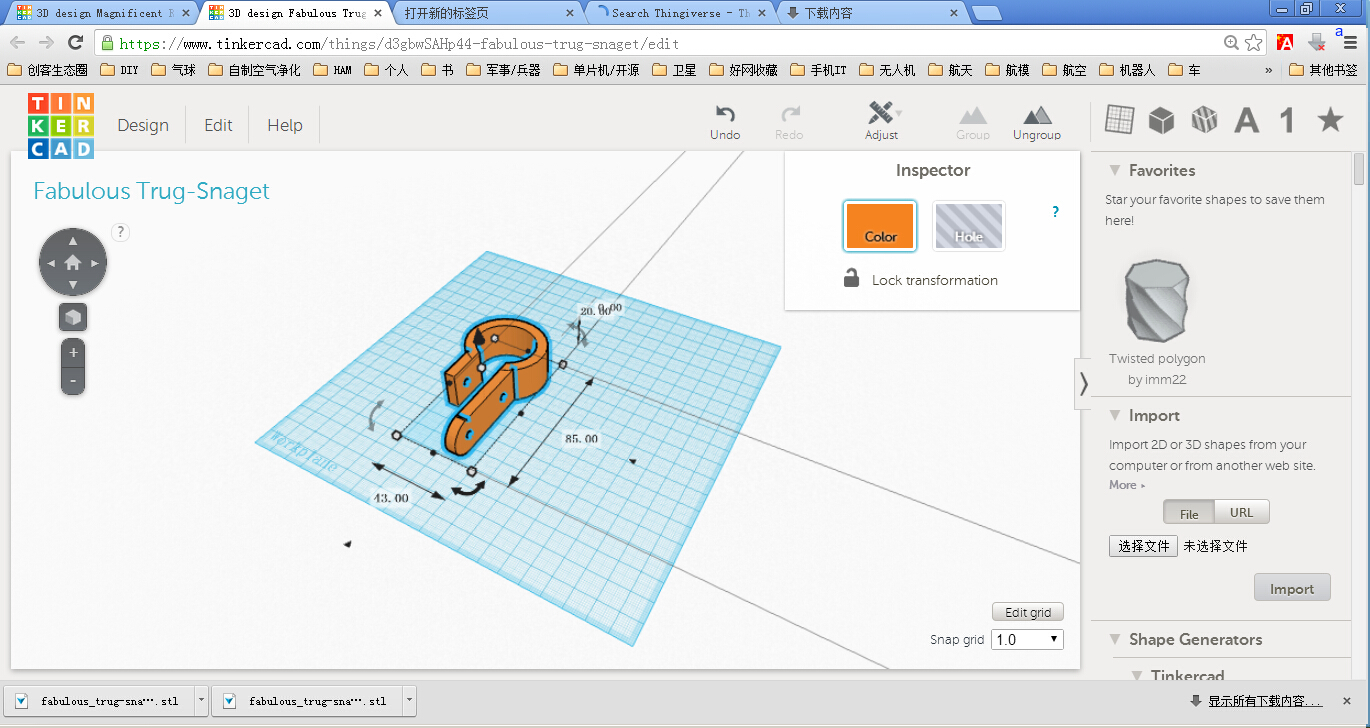Click the Group shapes icon
The width and height of the screenshot is (1370, 728).
pyautogui.click(x=972, y=115)
